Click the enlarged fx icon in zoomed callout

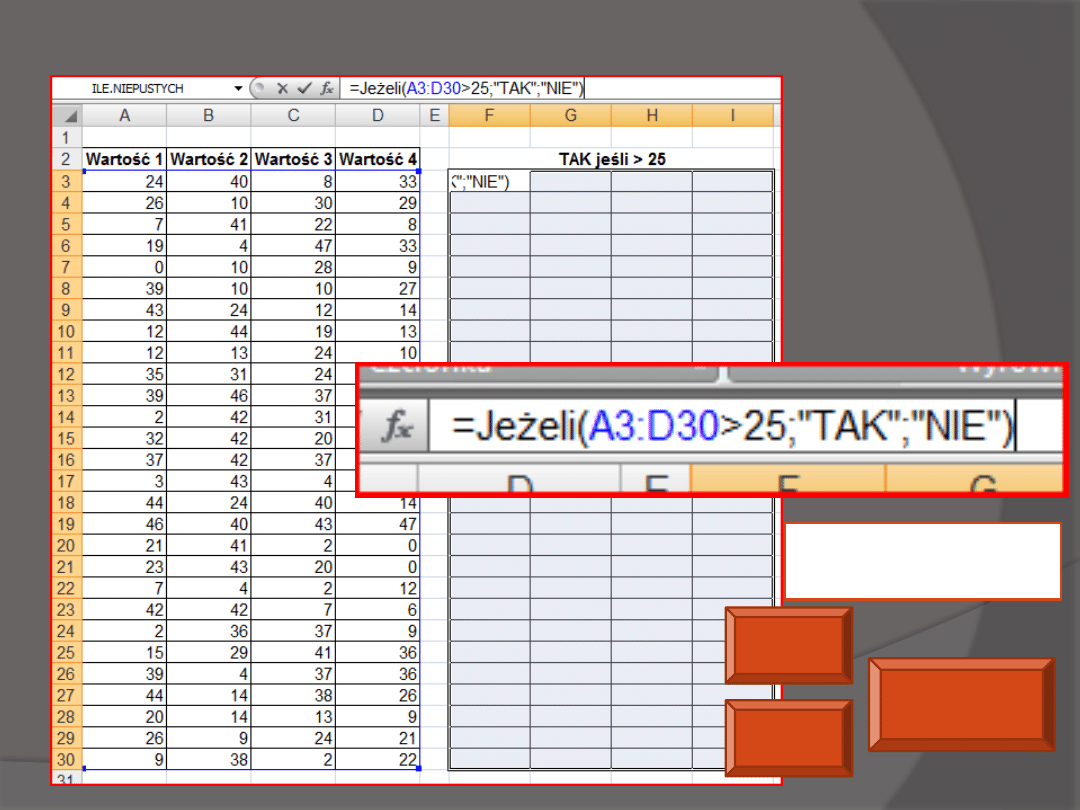click(397, 428)
